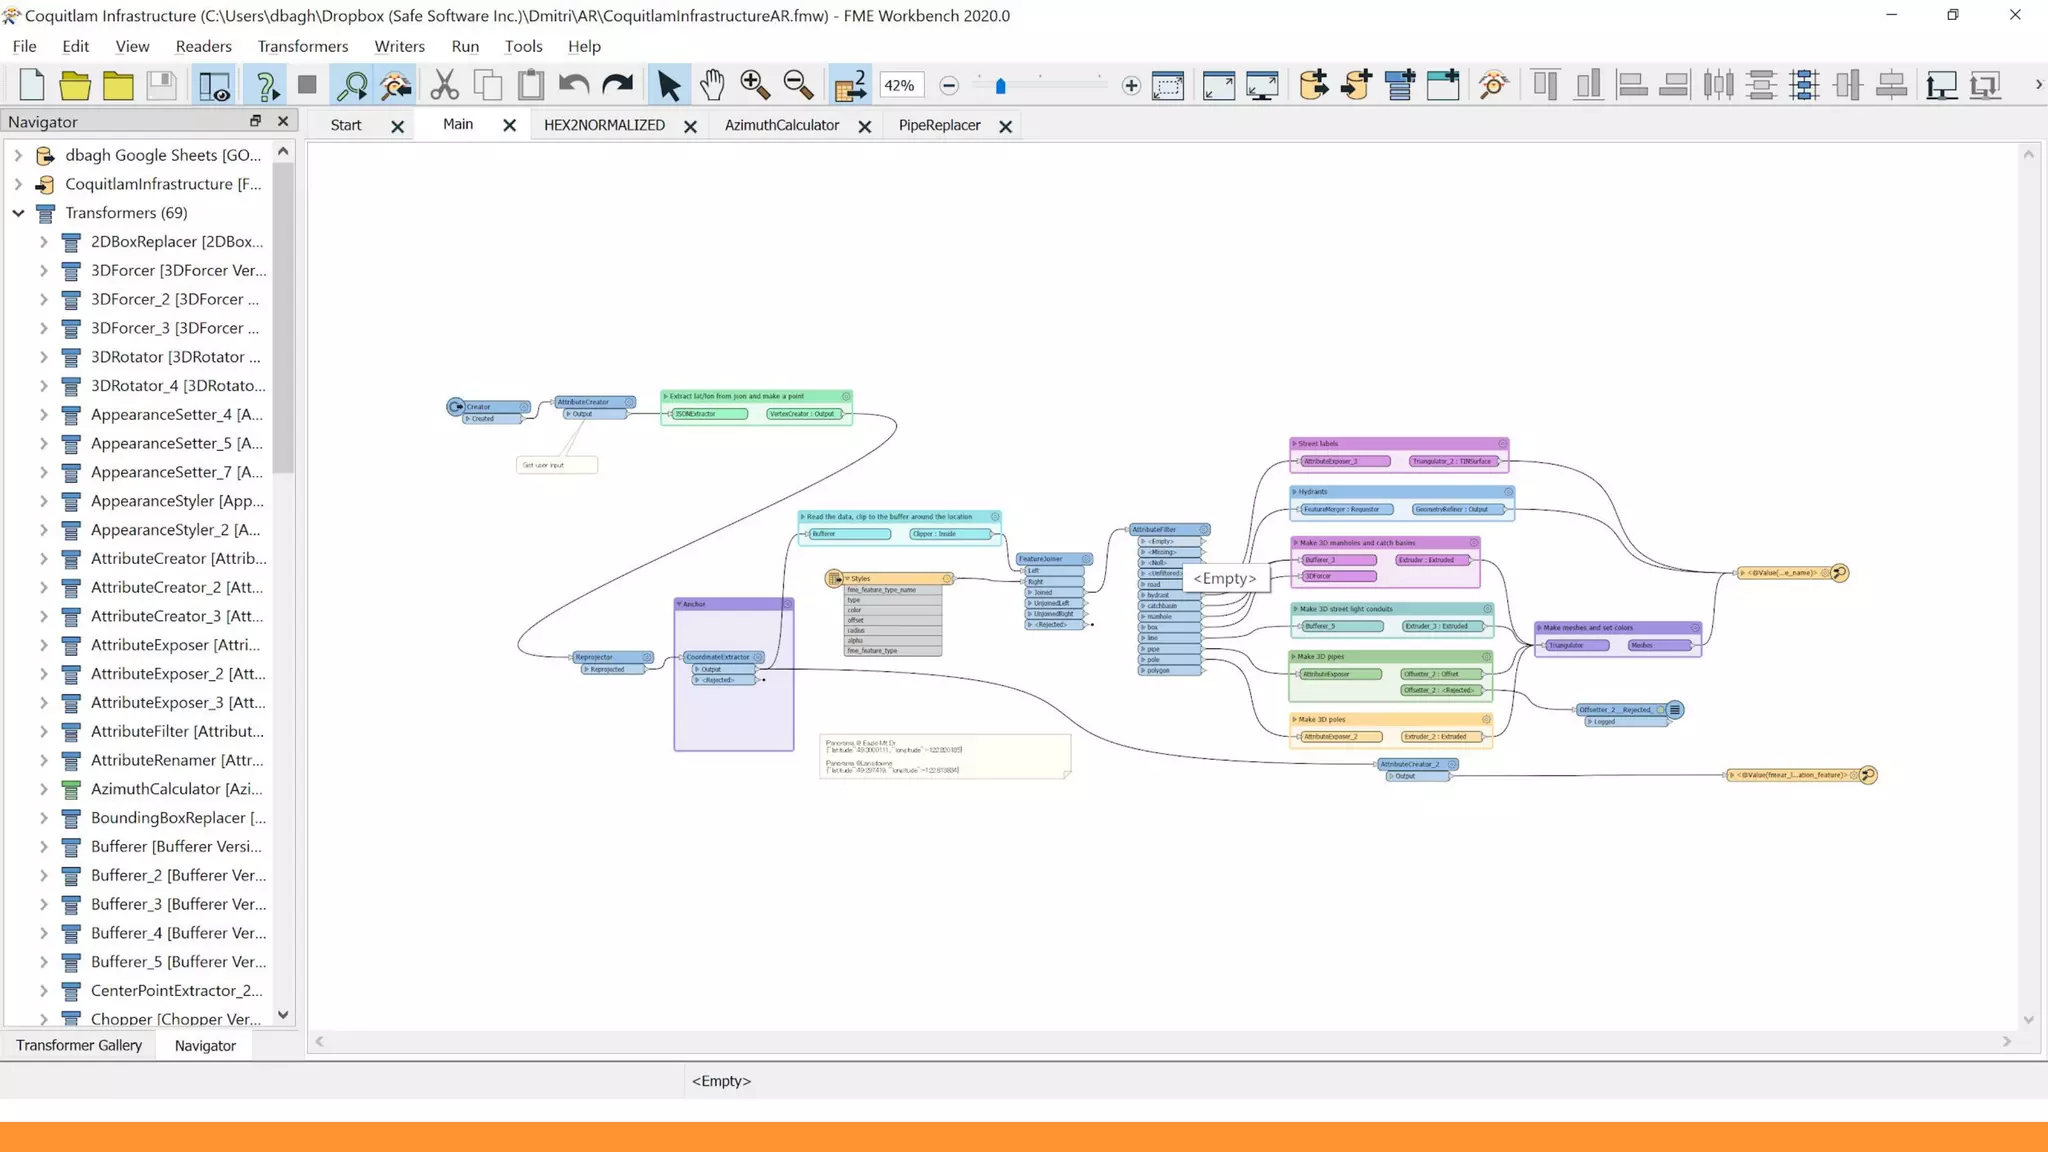Open the Transformers menu
The width and height of the screenshot is (2048, 1152).
click(x=302, y=46)
